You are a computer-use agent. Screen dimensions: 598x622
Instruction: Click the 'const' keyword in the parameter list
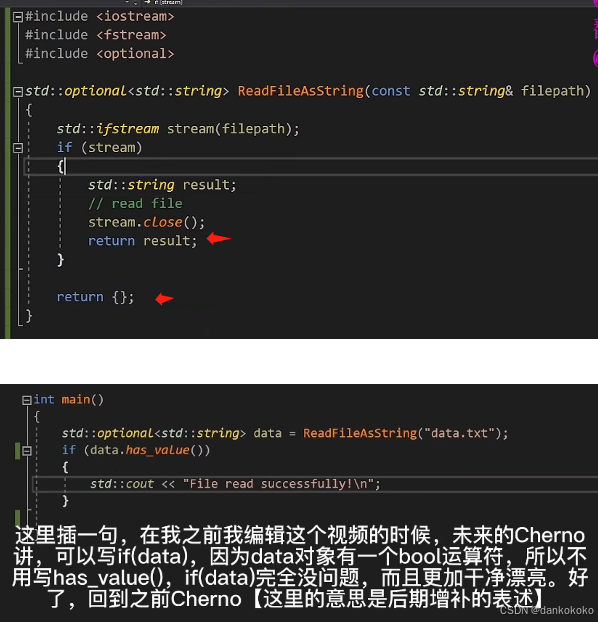[390, 91]
